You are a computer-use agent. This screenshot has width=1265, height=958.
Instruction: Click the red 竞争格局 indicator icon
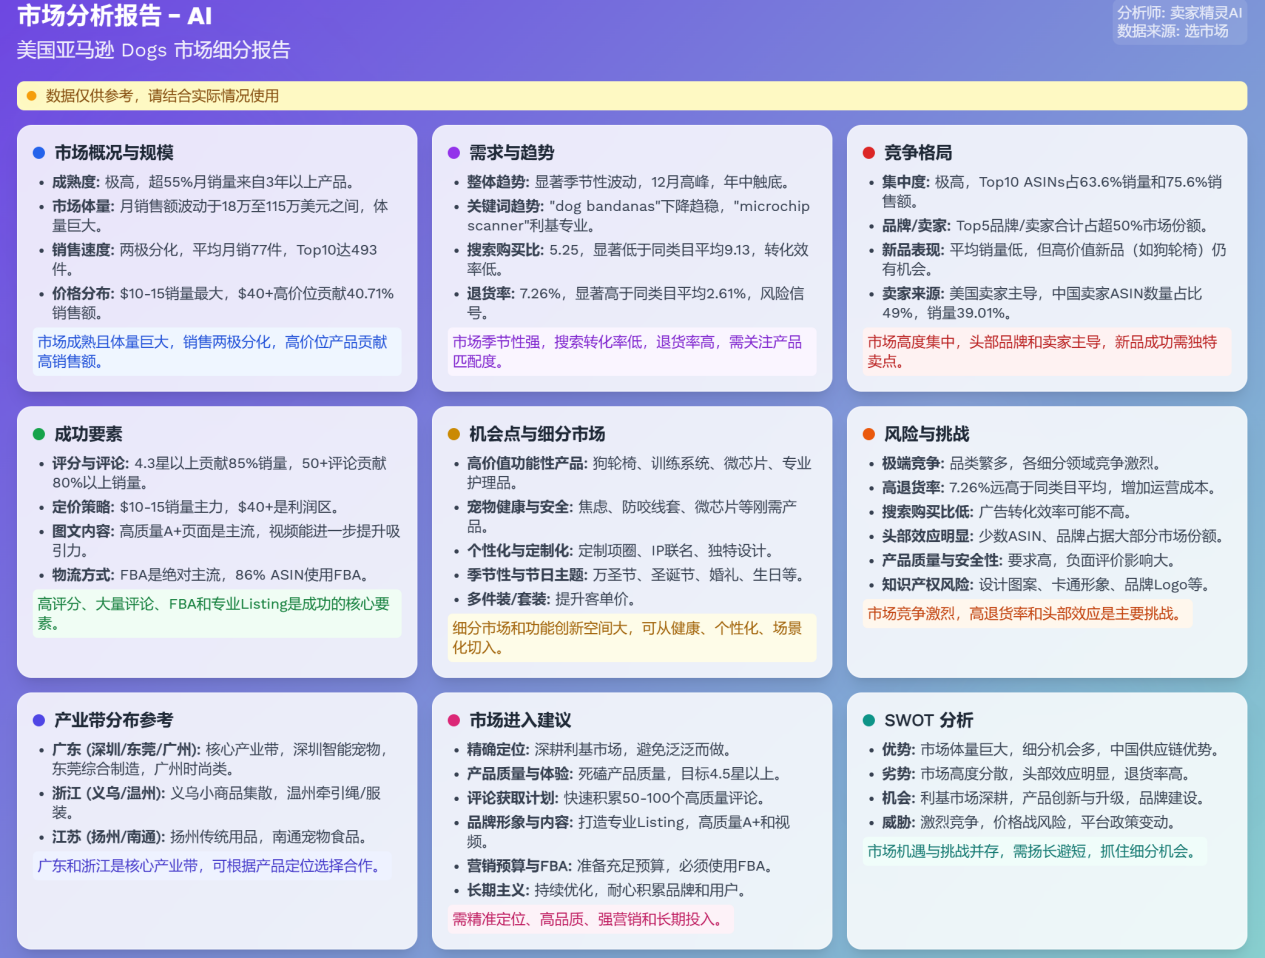pos(869,153)
